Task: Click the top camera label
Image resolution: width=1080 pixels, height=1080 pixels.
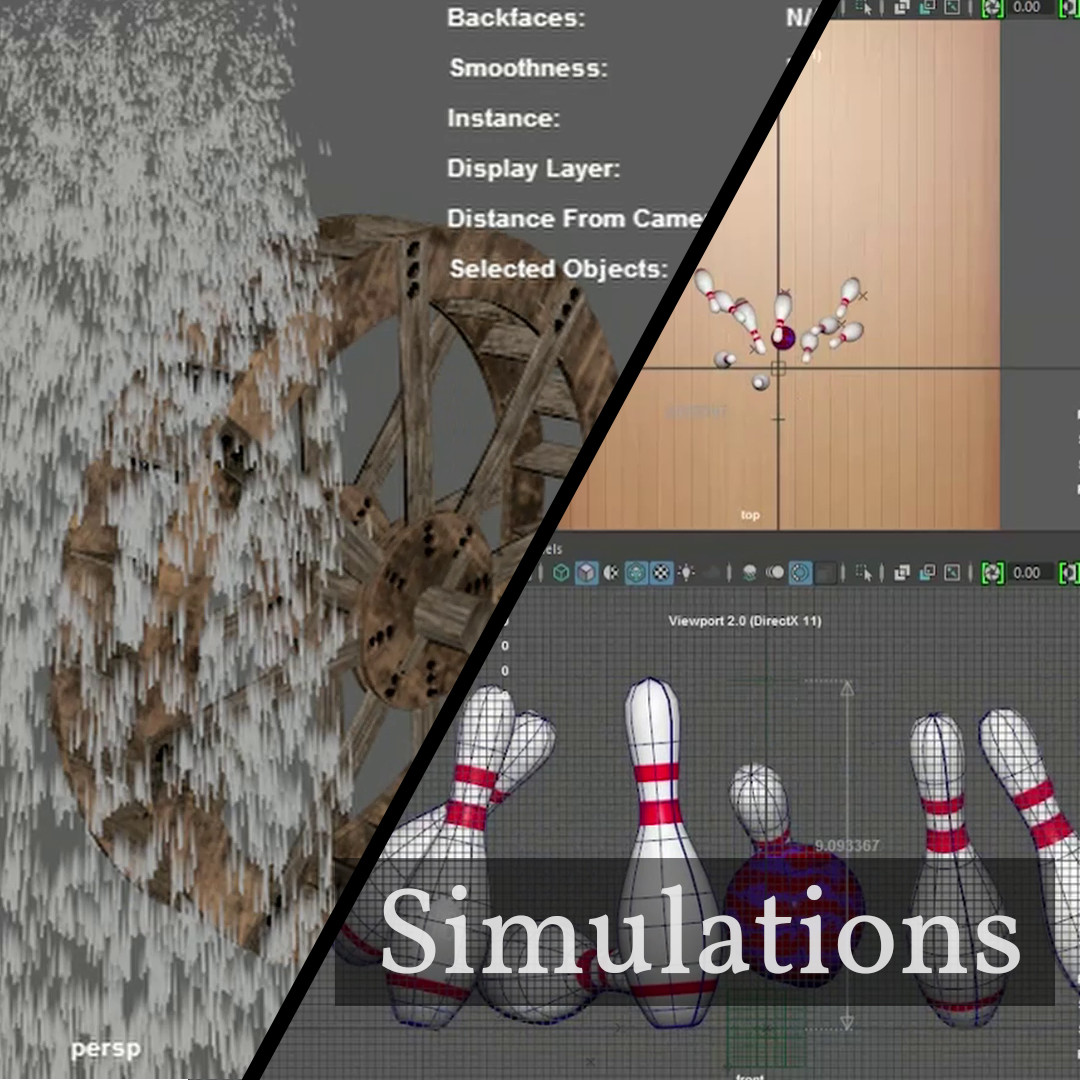Action: [x=751, y=514]
